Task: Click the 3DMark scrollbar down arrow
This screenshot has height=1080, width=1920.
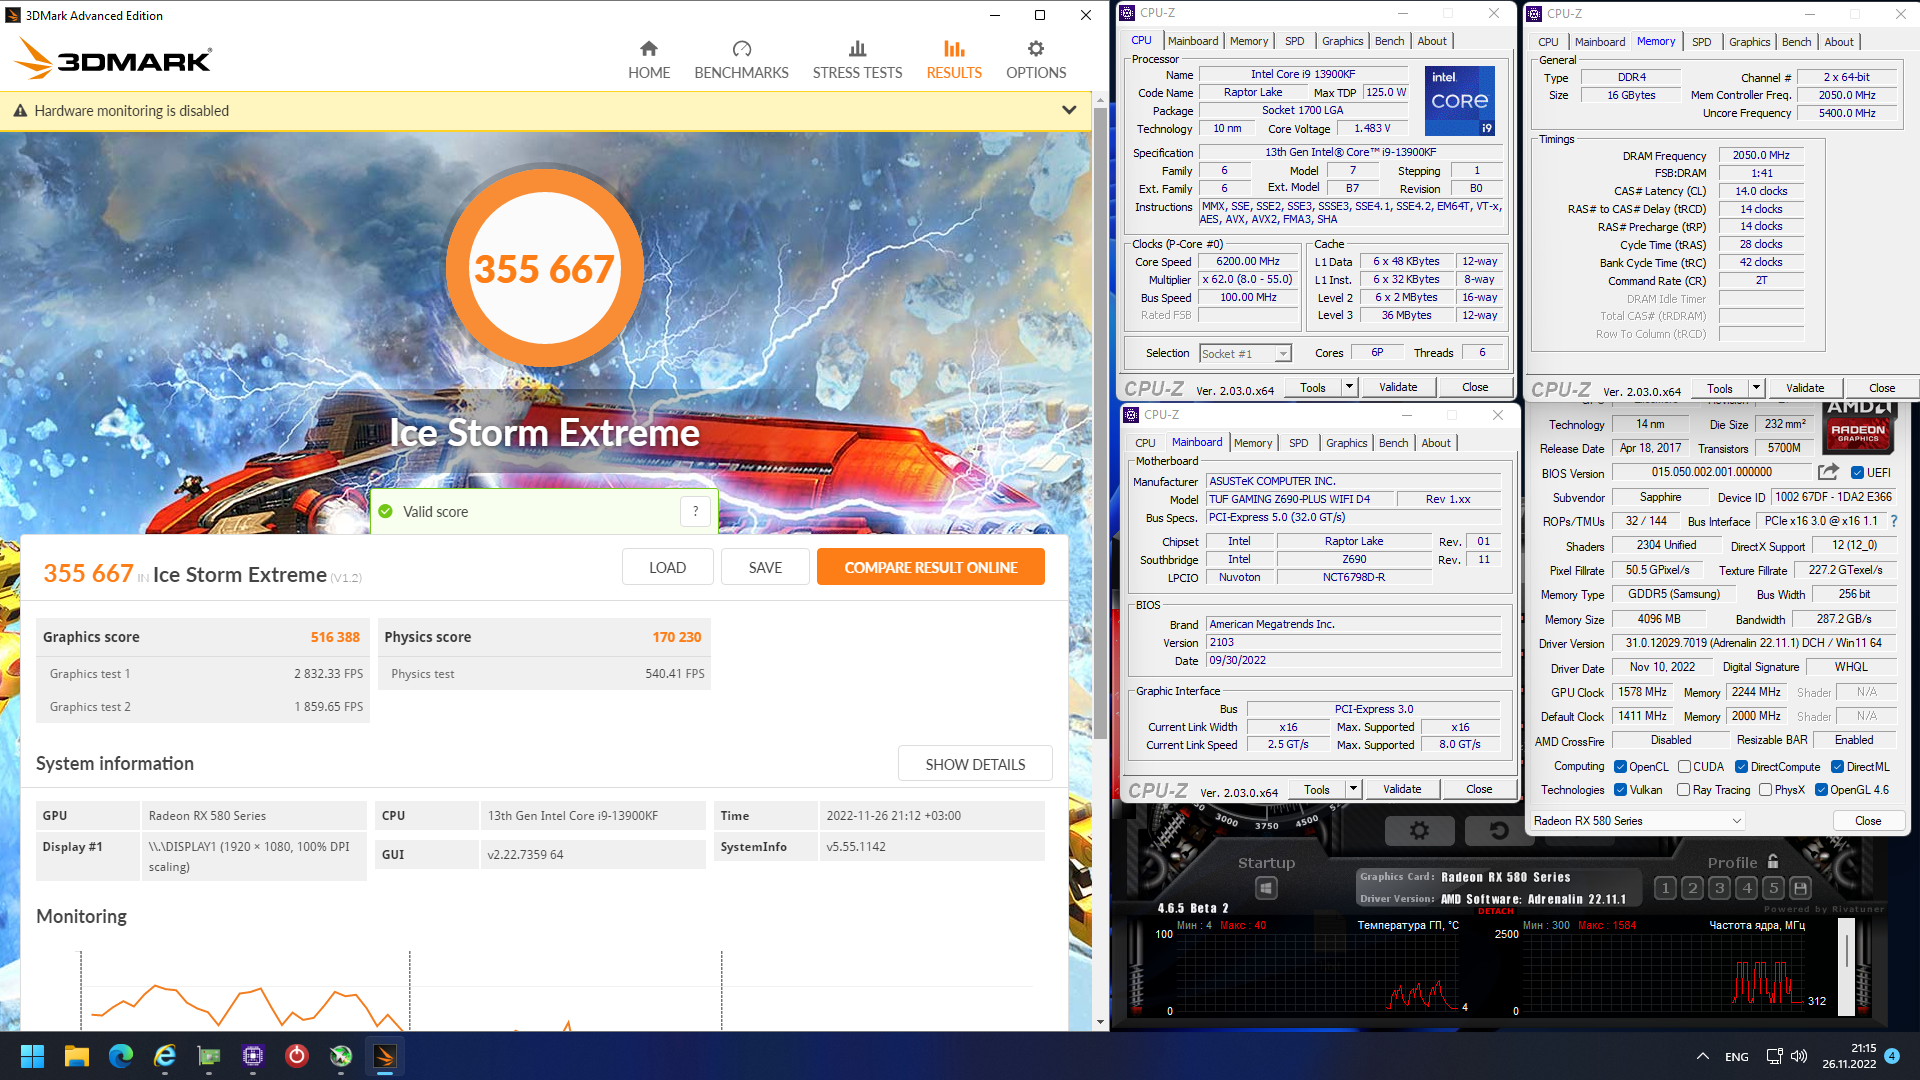Action: [x=1100, y=1022]
